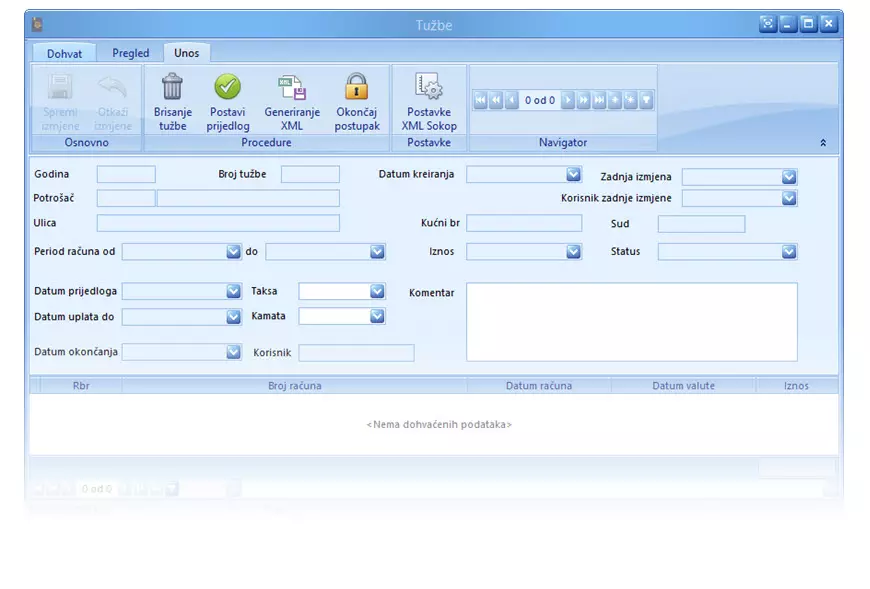Go to next record in Navigator
This screenshot has height=589, width=870.
[568, 100]
